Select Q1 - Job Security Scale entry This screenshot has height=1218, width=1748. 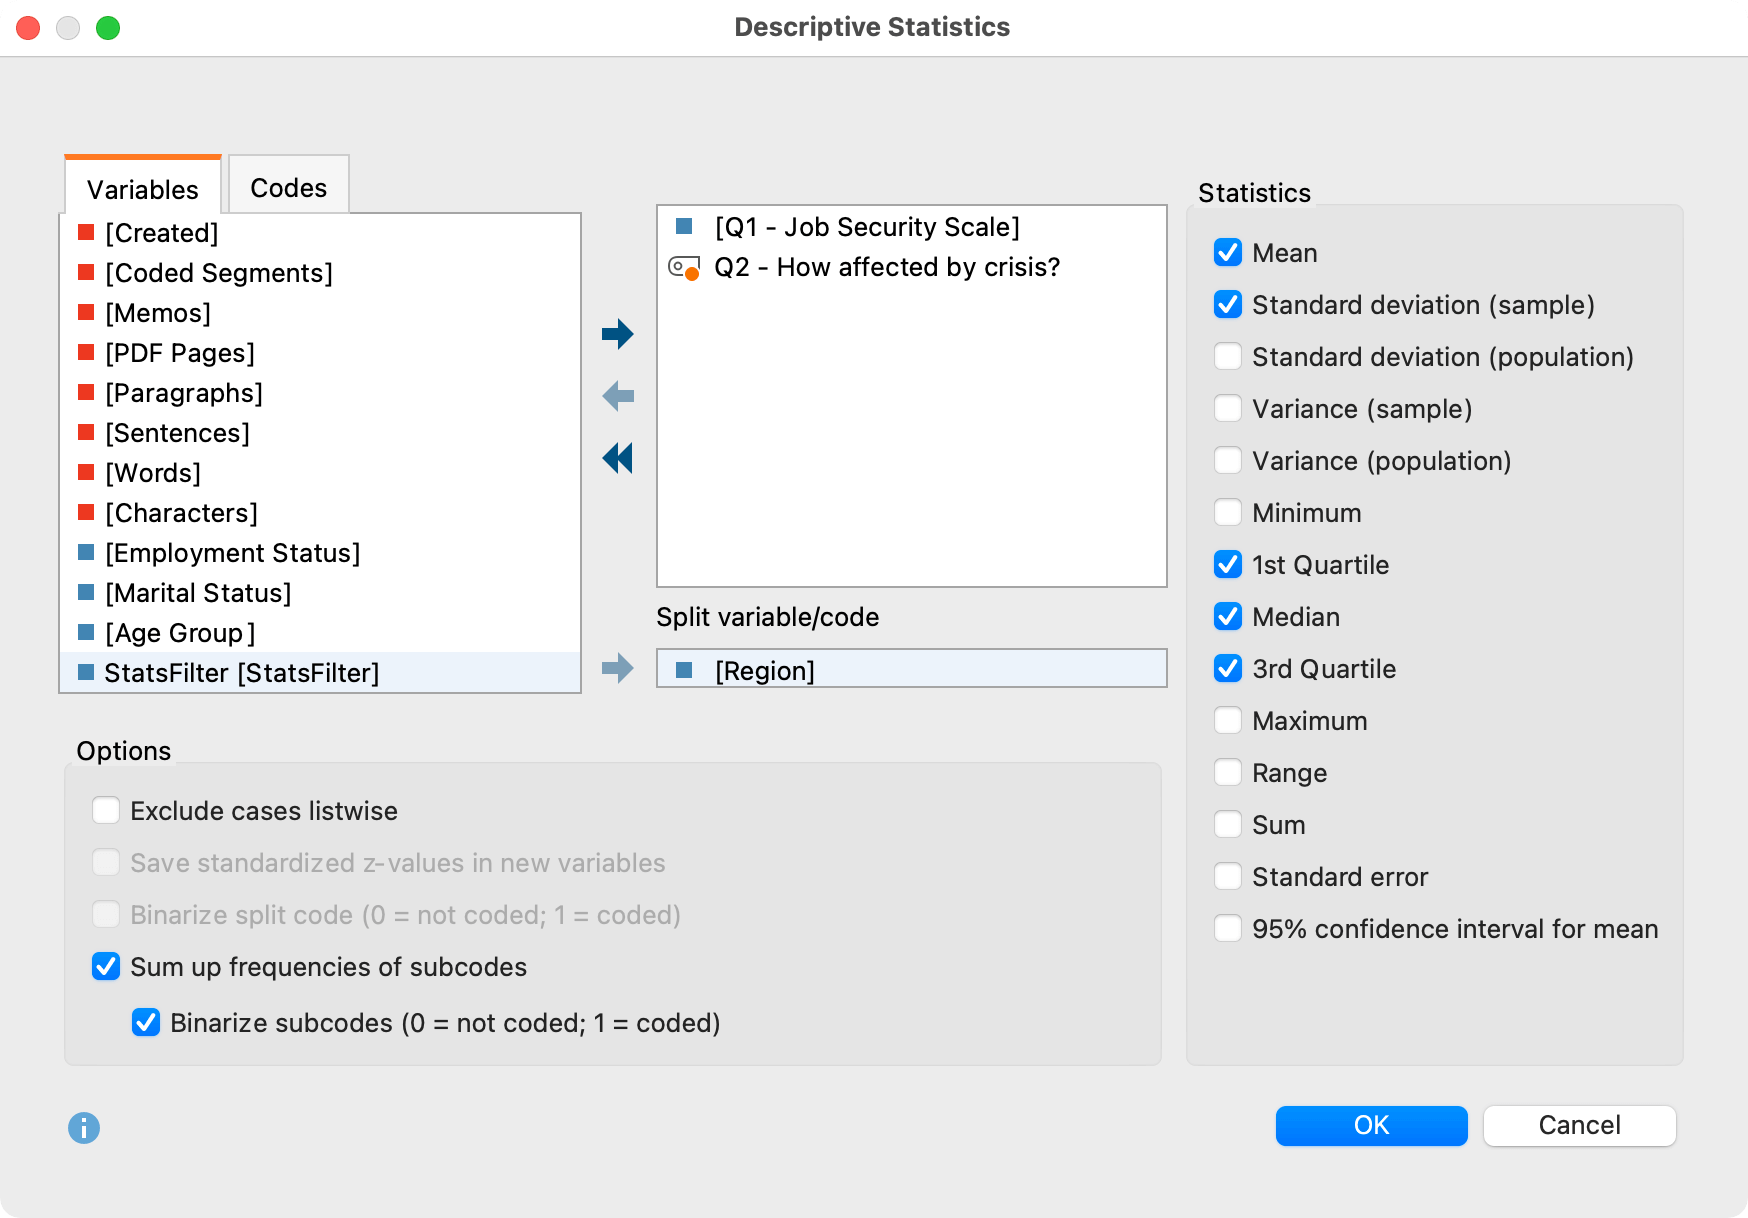pyautogui.click(x=866, y=227)
